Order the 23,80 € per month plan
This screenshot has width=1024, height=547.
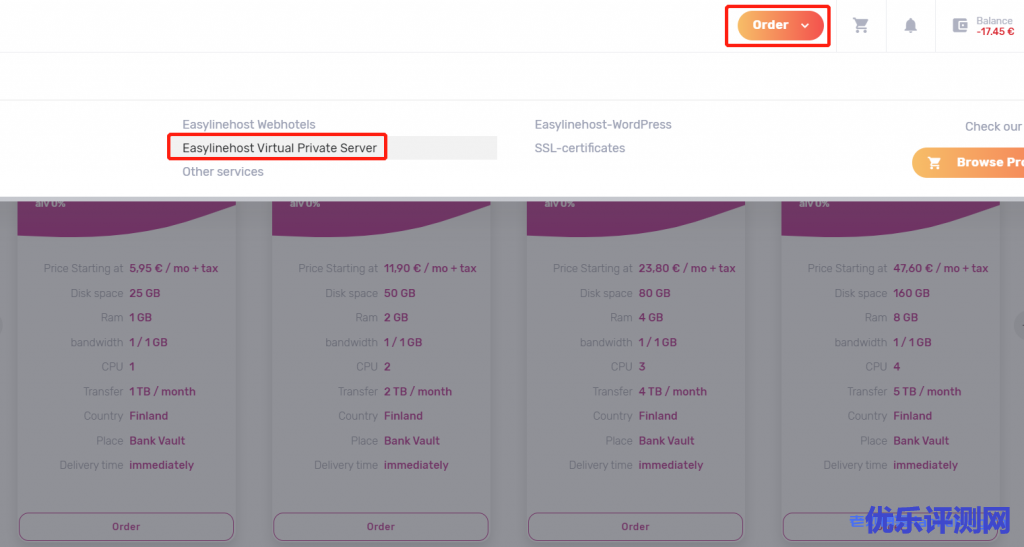(x=635, y=526)
